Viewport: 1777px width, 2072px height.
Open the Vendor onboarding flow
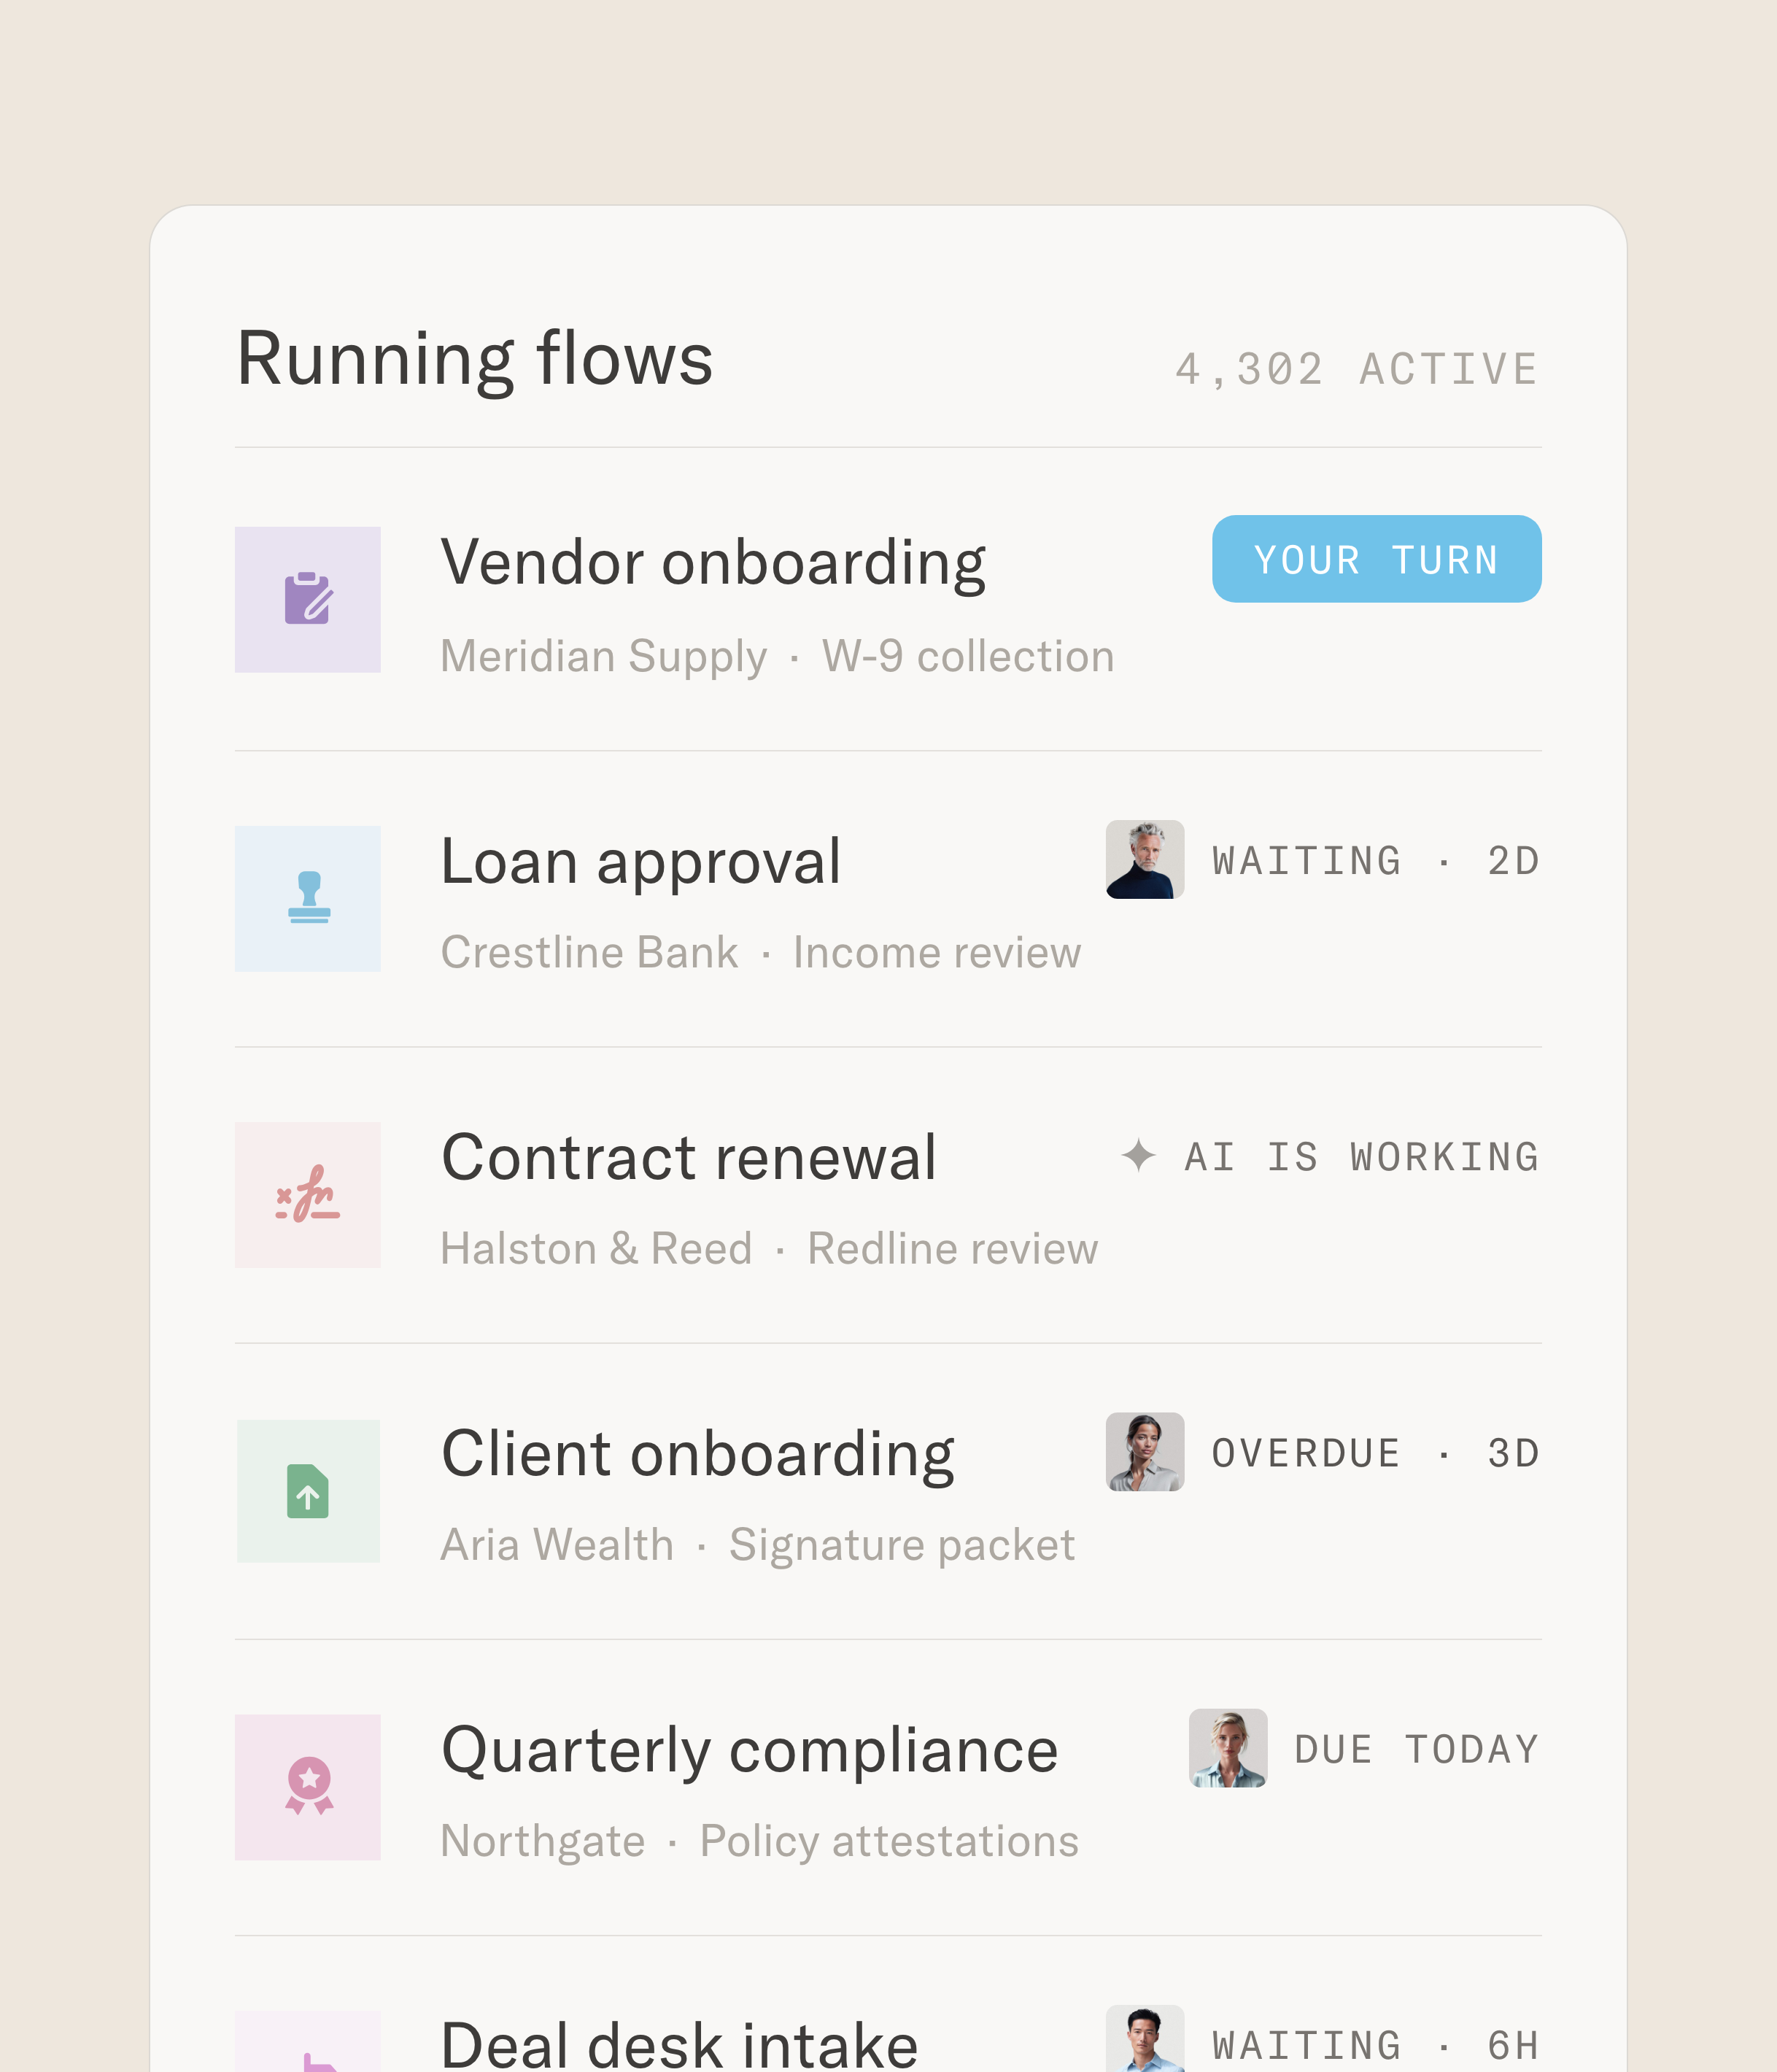point(713,563)
